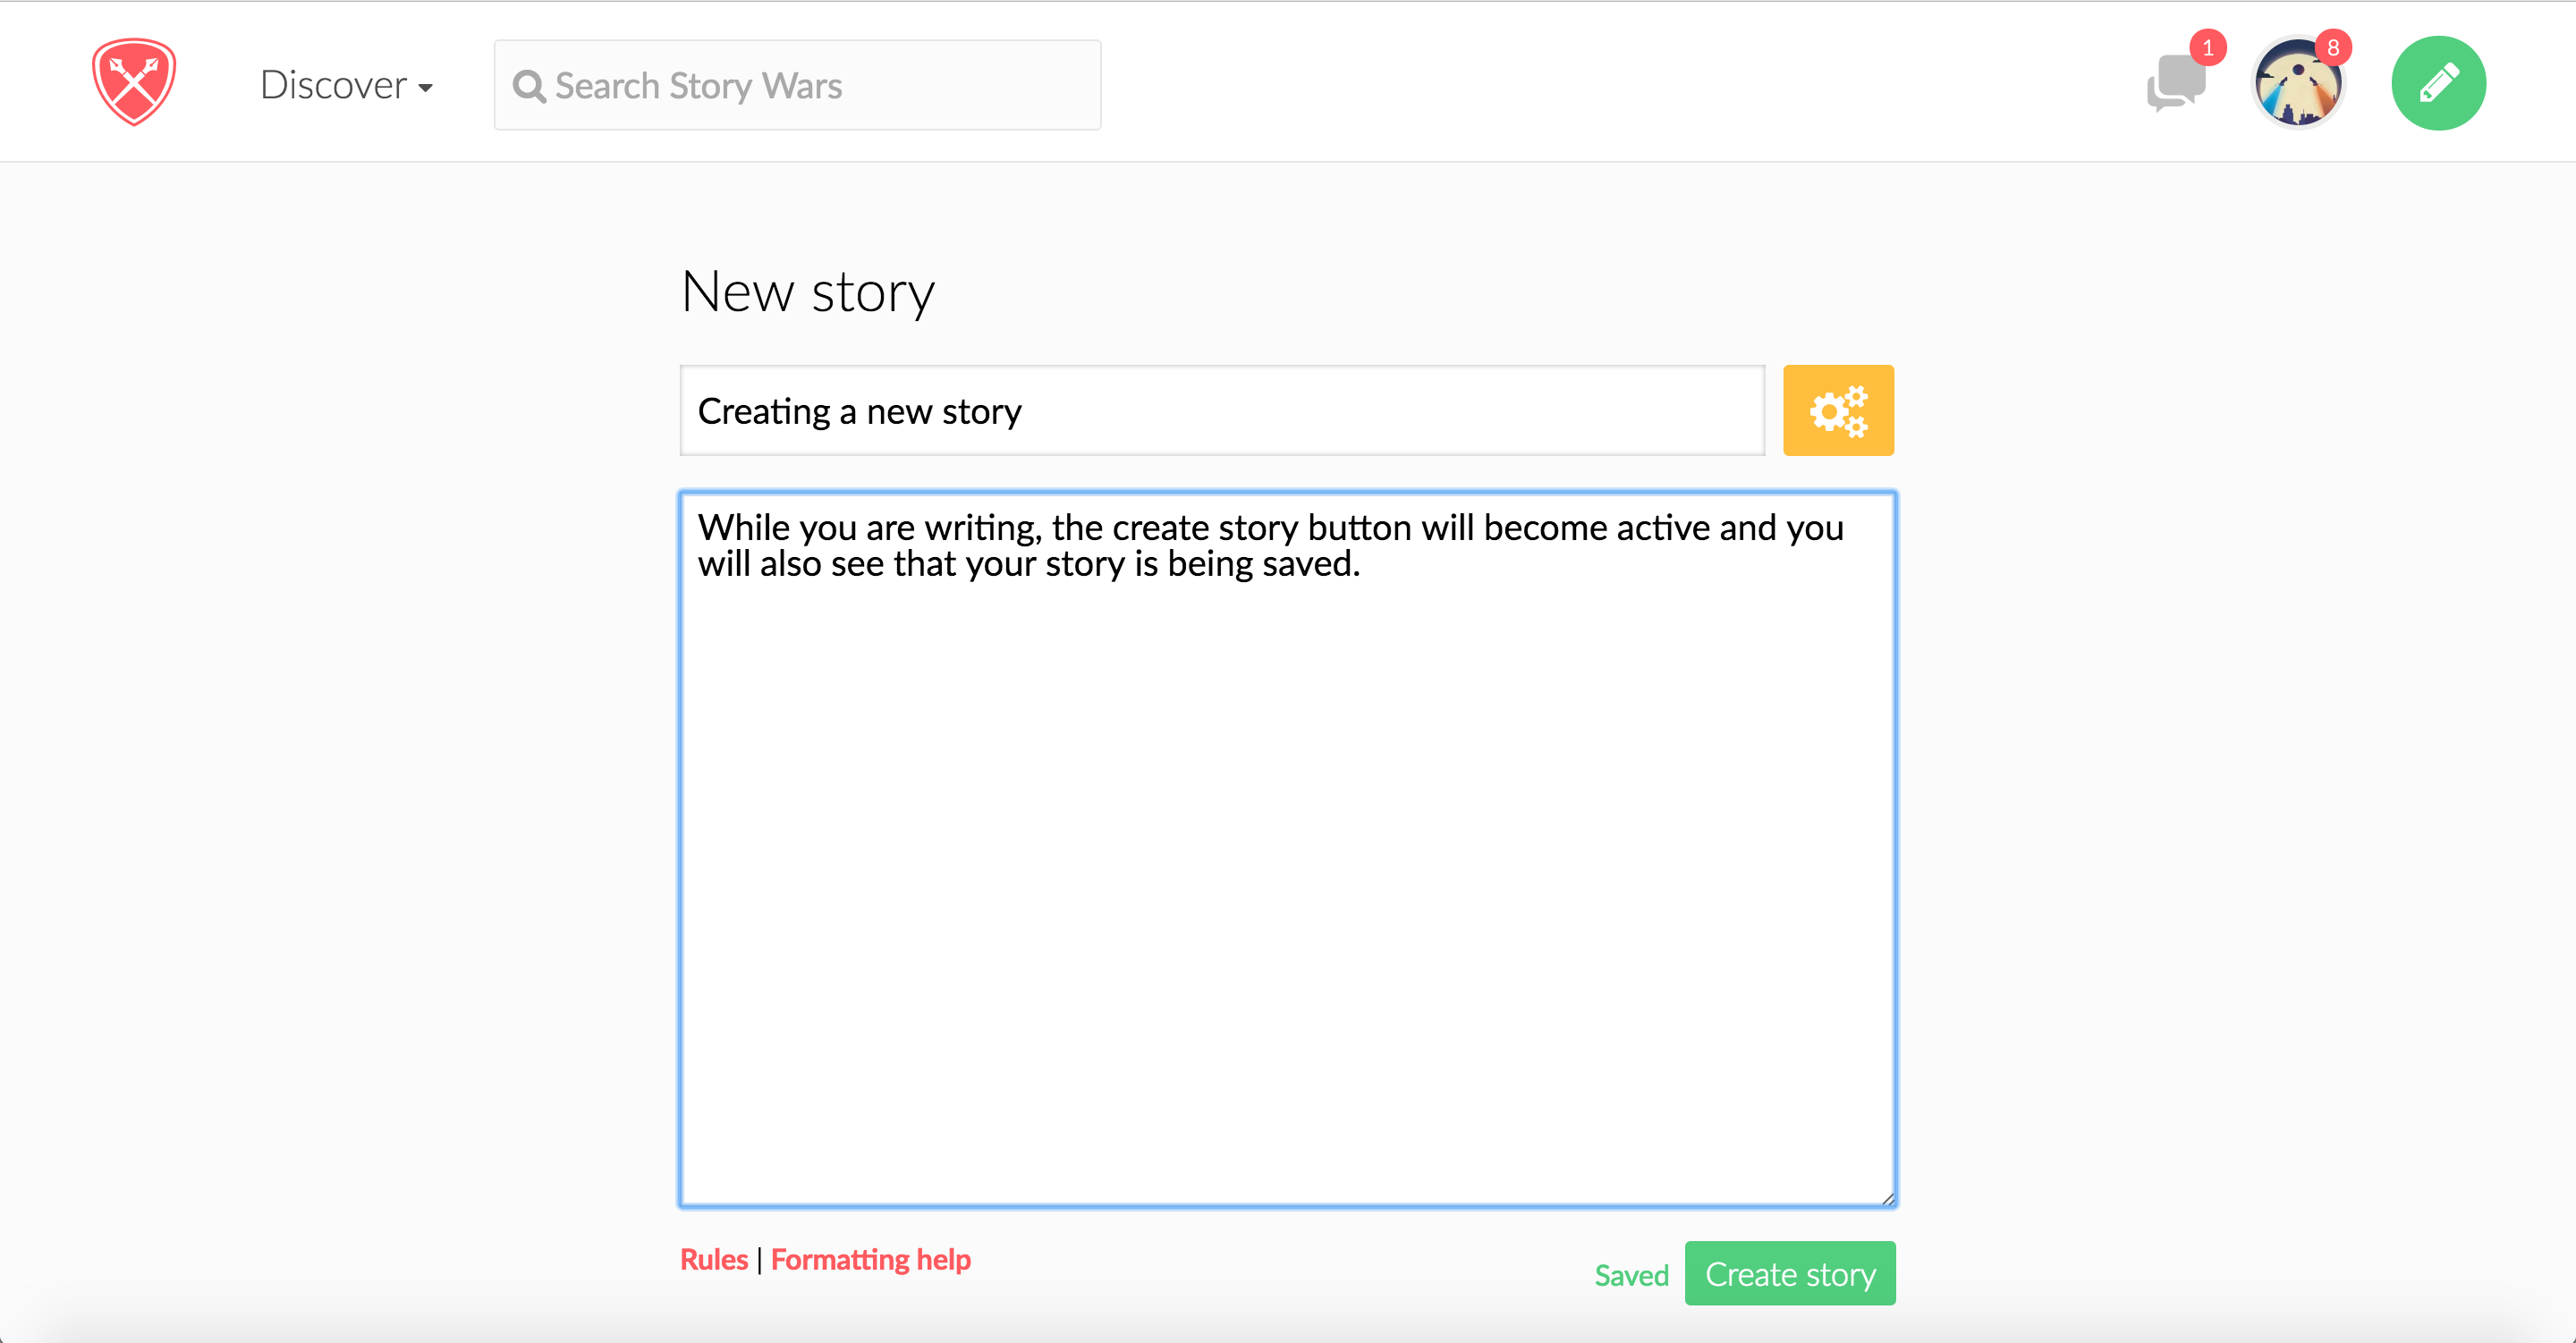Image resolution: width=2576 pixels, height=1343 pixels.
Task: Open the user profile avatar
Action: point(2298,83)
